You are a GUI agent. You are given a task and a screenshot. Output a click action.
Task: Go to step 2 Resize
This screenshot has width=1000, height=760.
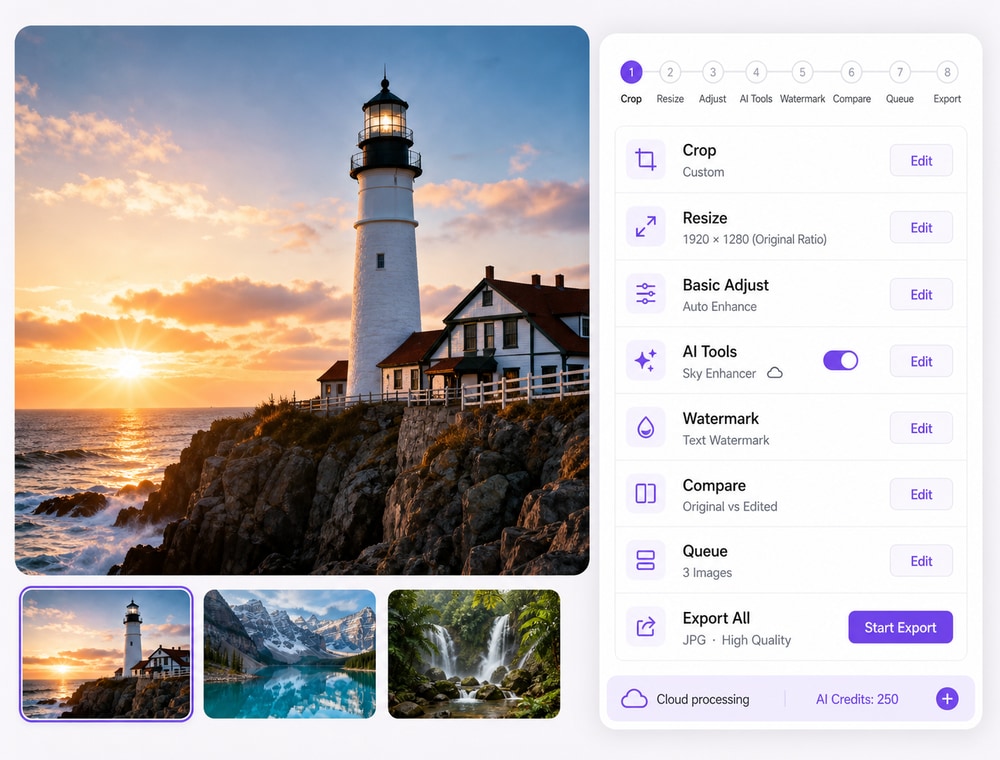(x=670, y=72)
